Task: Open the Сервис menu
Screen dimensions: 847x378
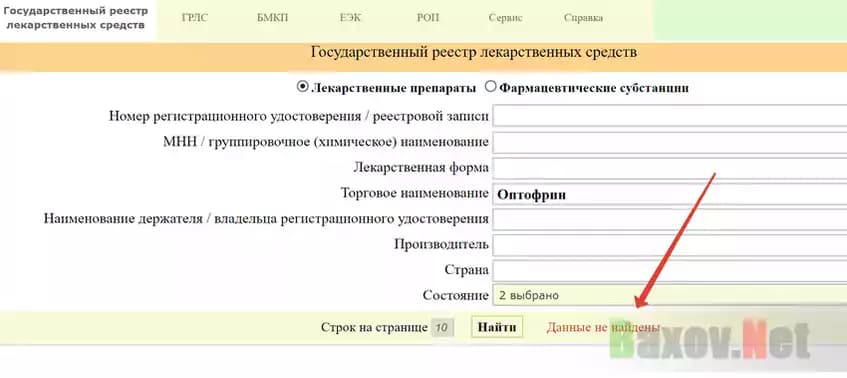Action: tap(506, 18)
